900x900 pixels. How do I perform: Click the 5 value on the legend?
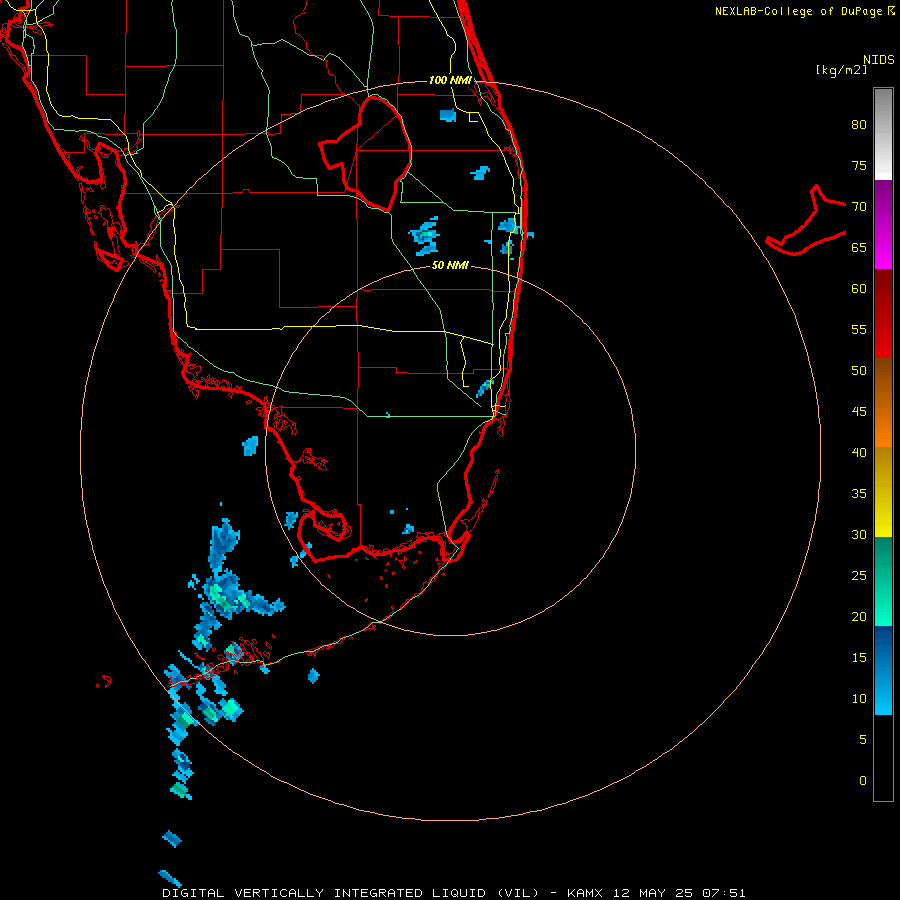click(x=862, y=740)
